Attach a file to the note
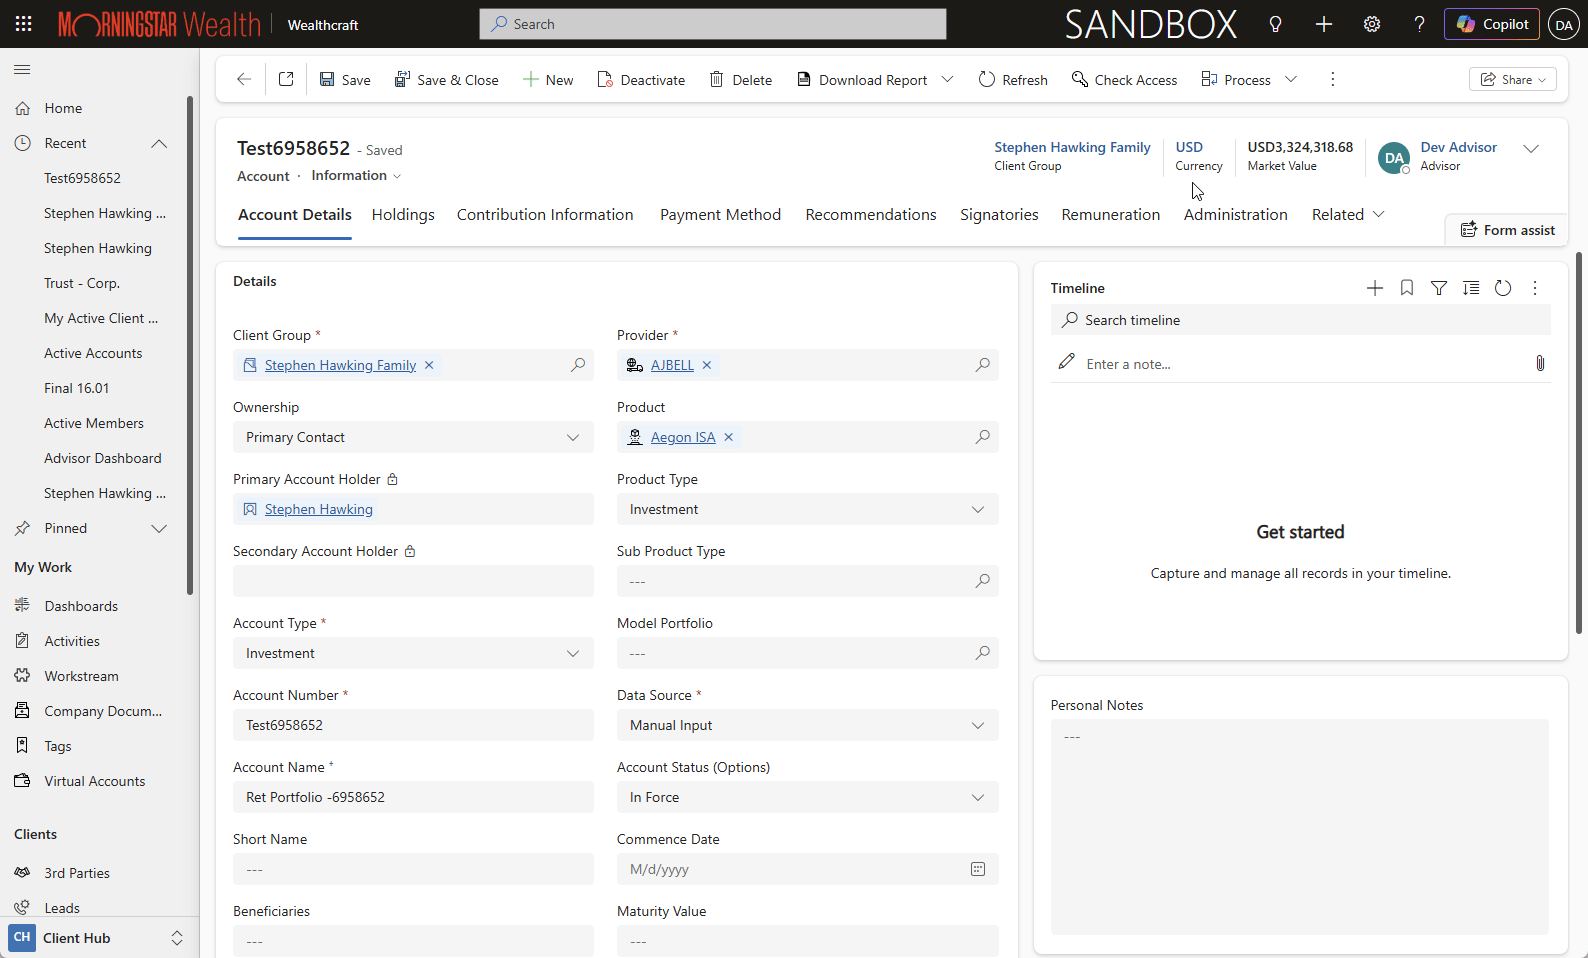Image resolution: width=1588 pixels, height=958 pixels. (1540, 363)
